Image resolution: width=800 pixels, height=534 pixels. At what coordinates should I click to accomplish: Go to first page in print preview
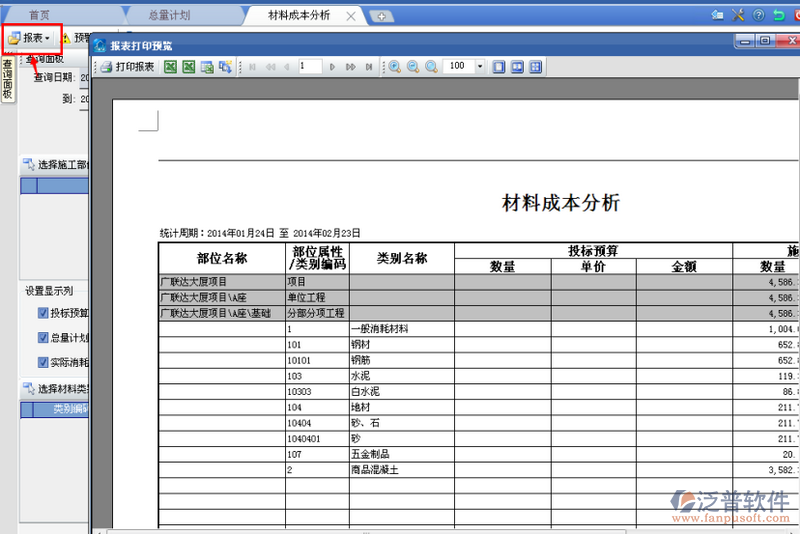point(252,67)
